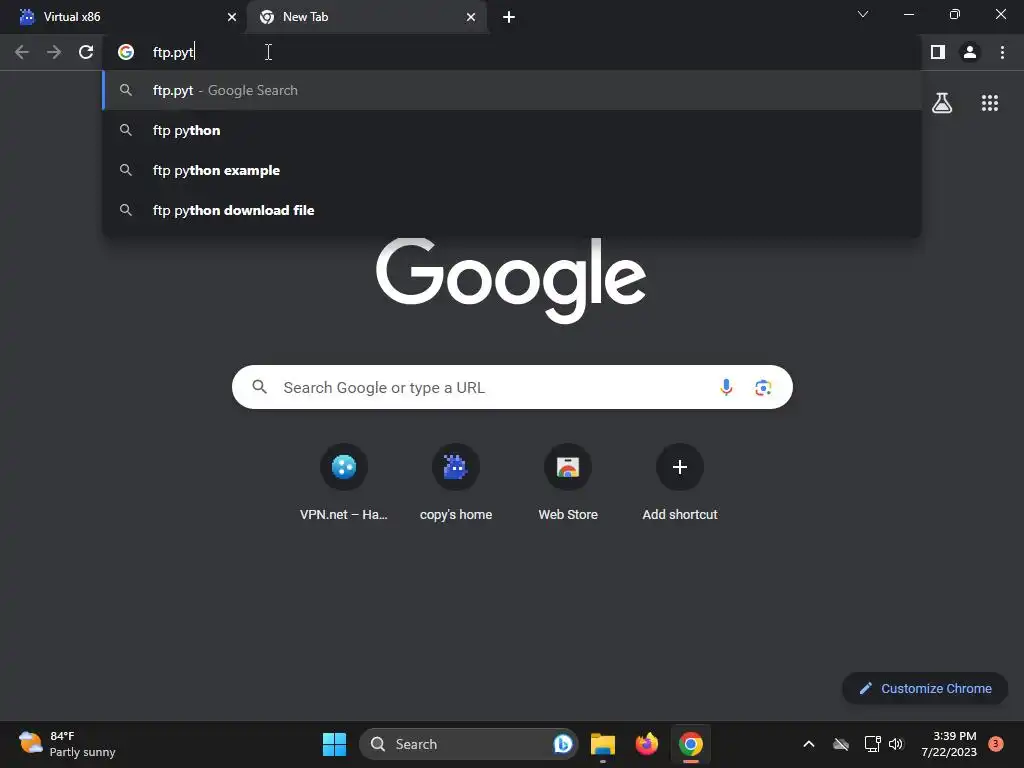Open the Windows Start menu

pos(334,744)
